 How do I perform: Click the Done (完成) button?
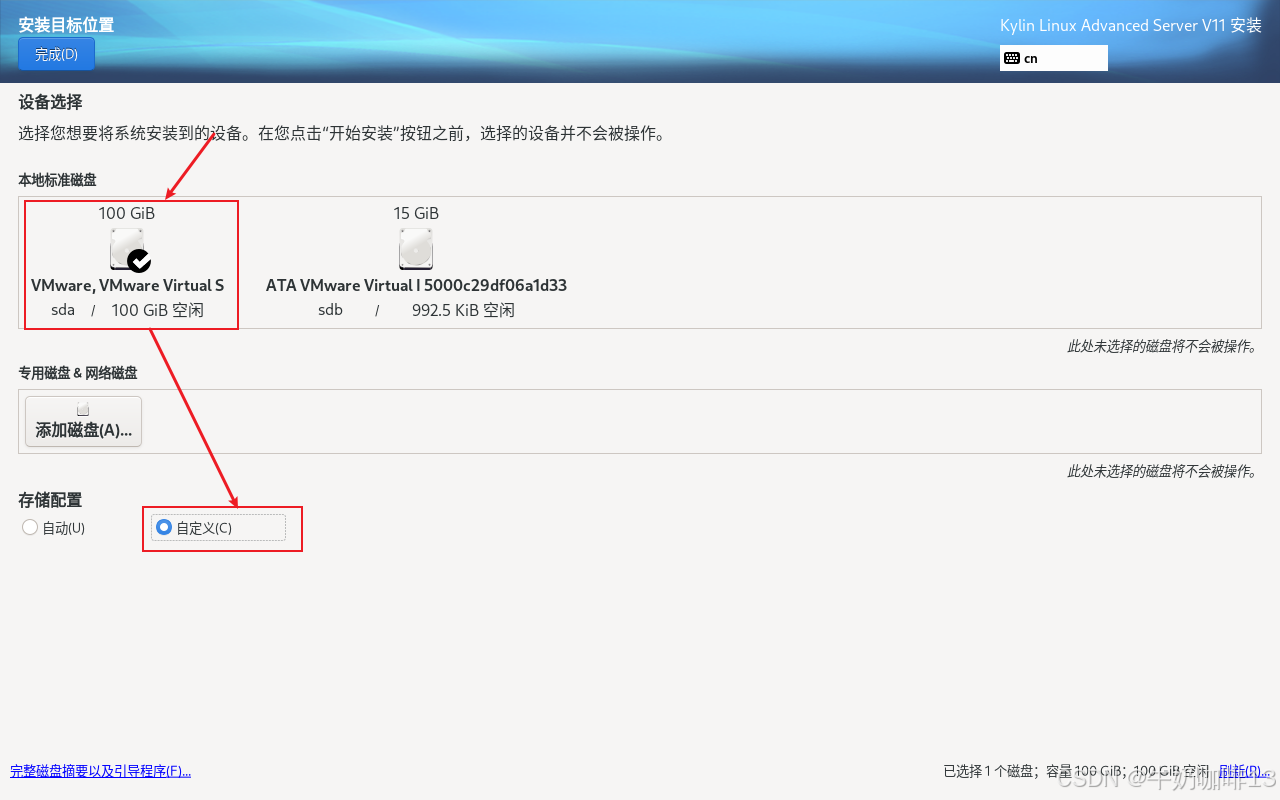click(x=56, y=54)
